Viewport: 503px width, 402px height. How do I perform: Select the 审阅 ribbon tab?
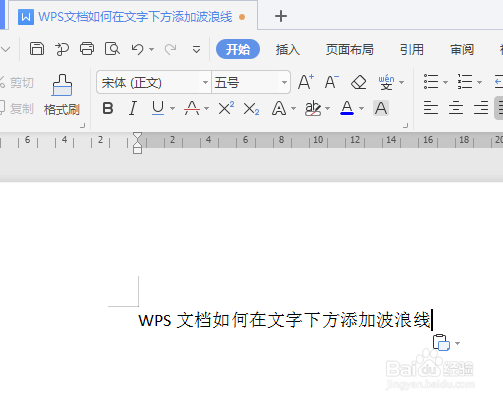click(462, 50)
